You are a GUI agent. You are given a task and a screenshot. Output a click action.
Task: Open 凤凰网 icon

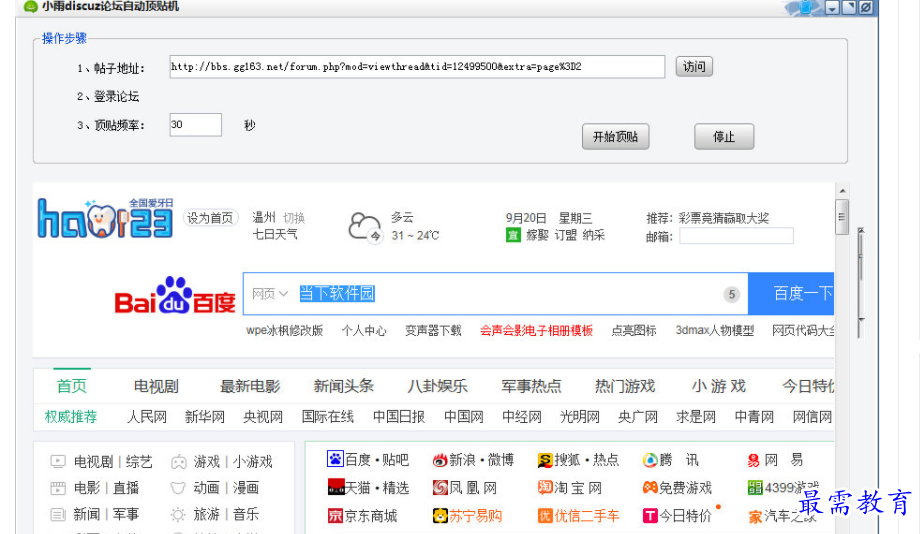[440, 488]
